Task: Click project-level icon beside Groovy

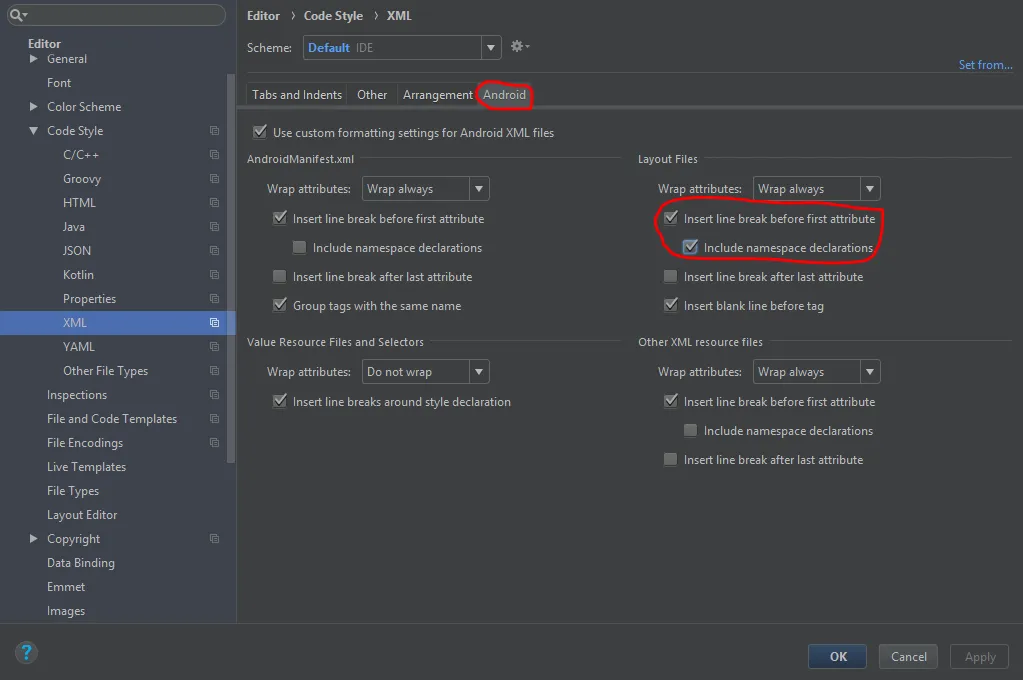Action: [214, 178]
